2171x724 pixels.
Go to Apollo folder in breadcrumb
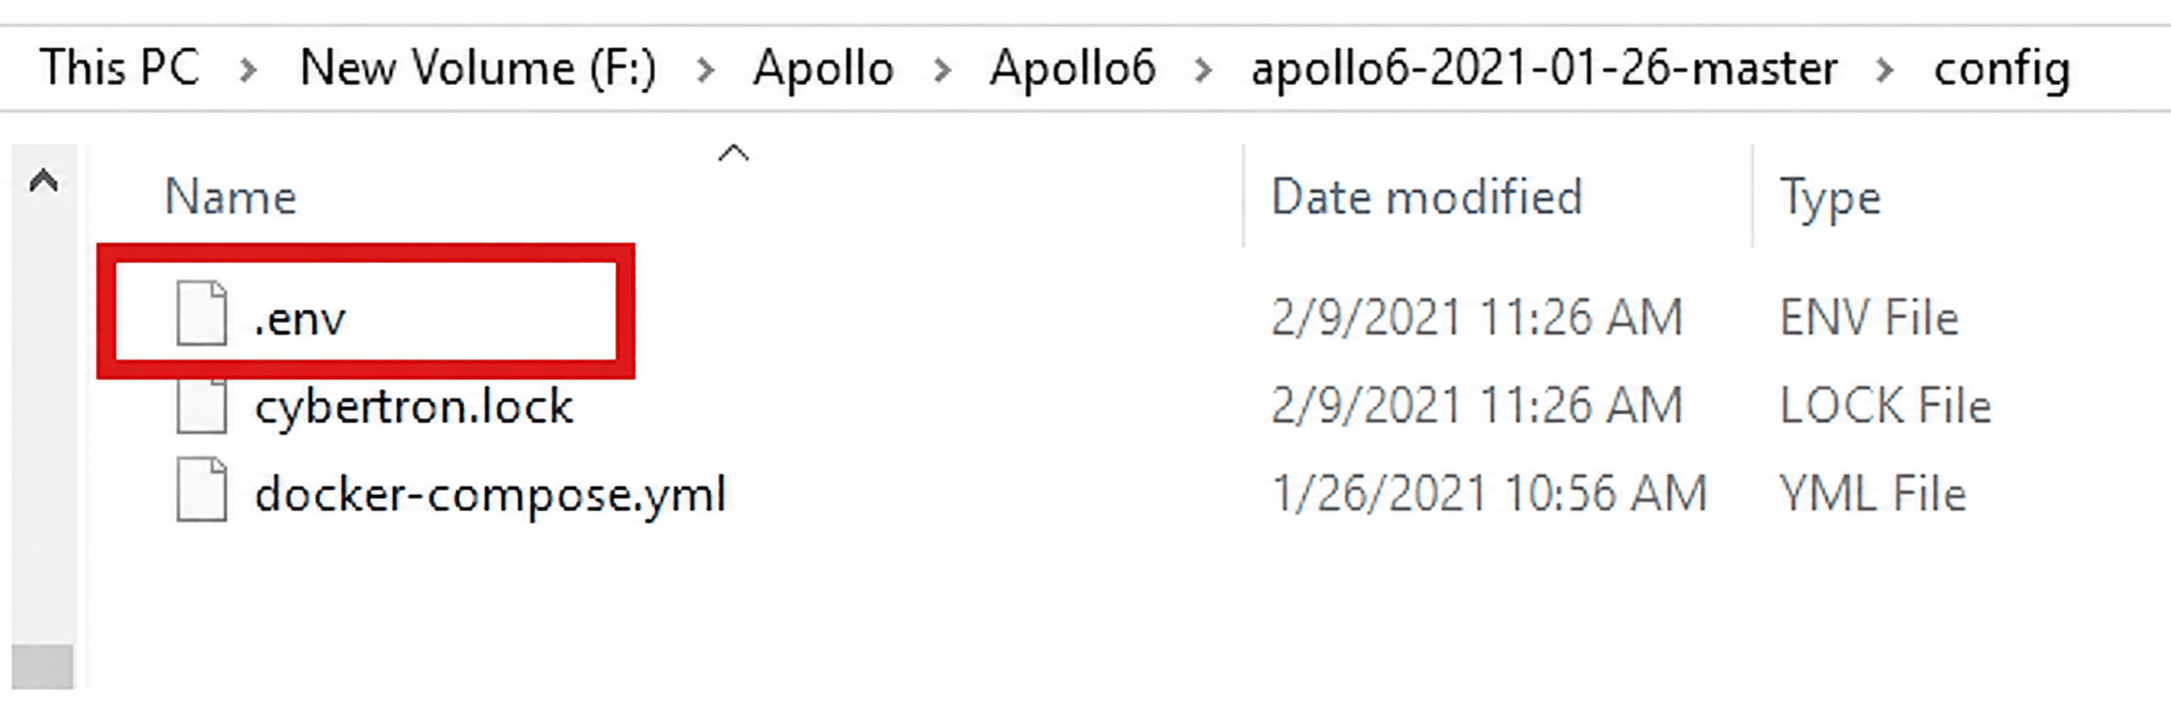tap(823, 69)
